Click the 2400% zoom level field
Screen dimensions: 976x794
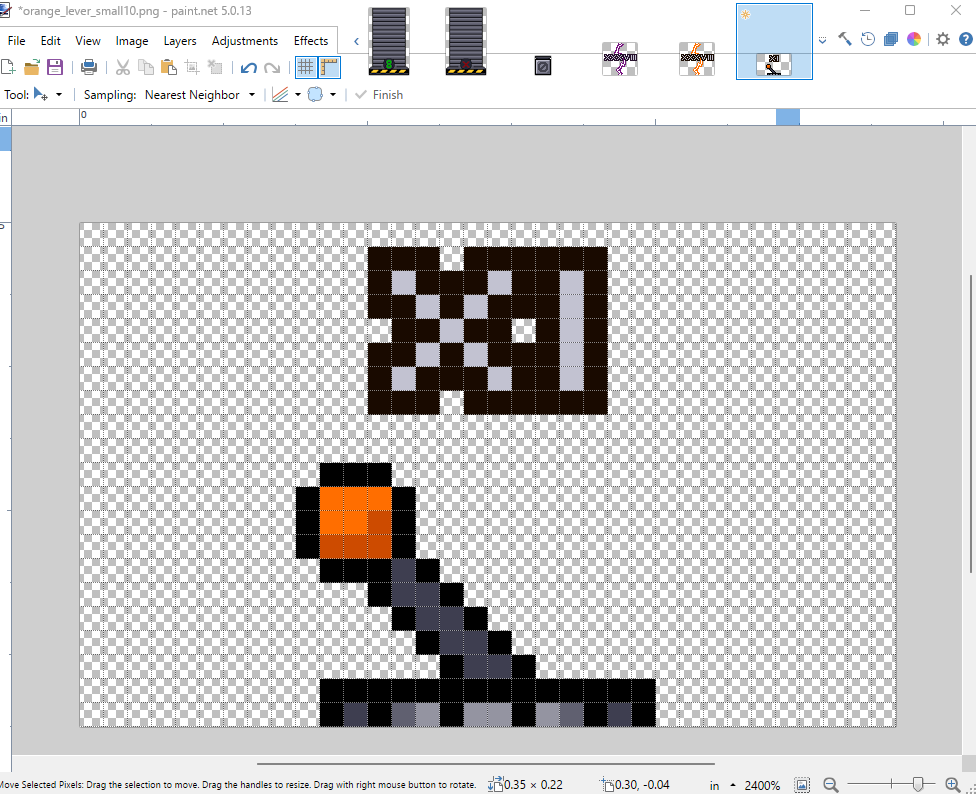click(762, 785)
